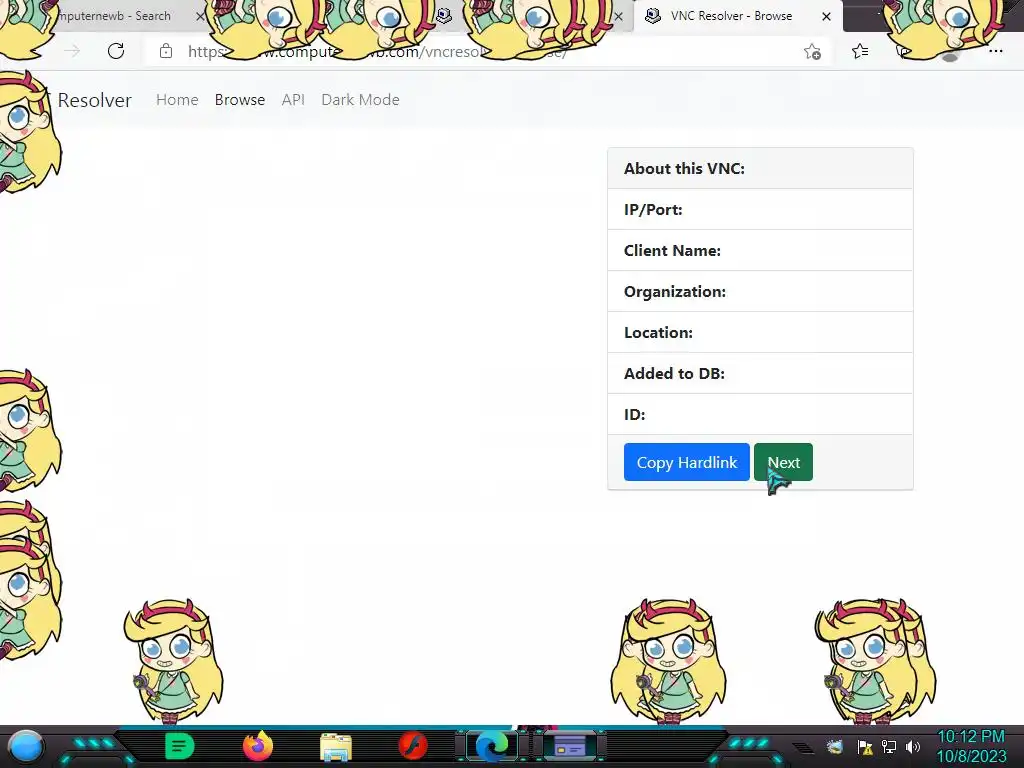The height and width of the screenshot is (768, 1024).
Task: Go to the Home nav link
Action: tap(177, 100)
